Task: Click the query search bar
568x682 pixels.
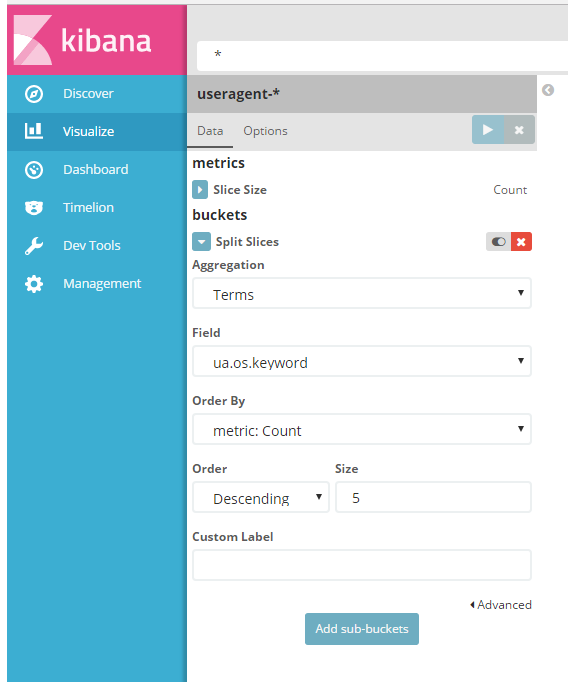Action: pos(383,56)
